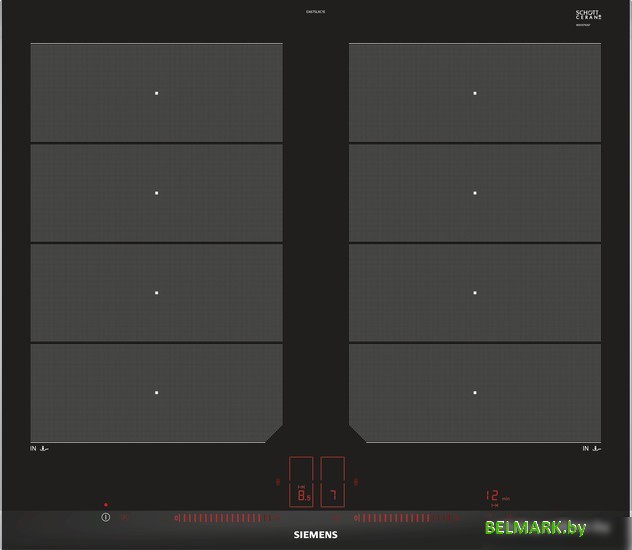Tap the SIEMENS logo on control panel
This screenshot has width=632, height=550.
pos(315,535)
